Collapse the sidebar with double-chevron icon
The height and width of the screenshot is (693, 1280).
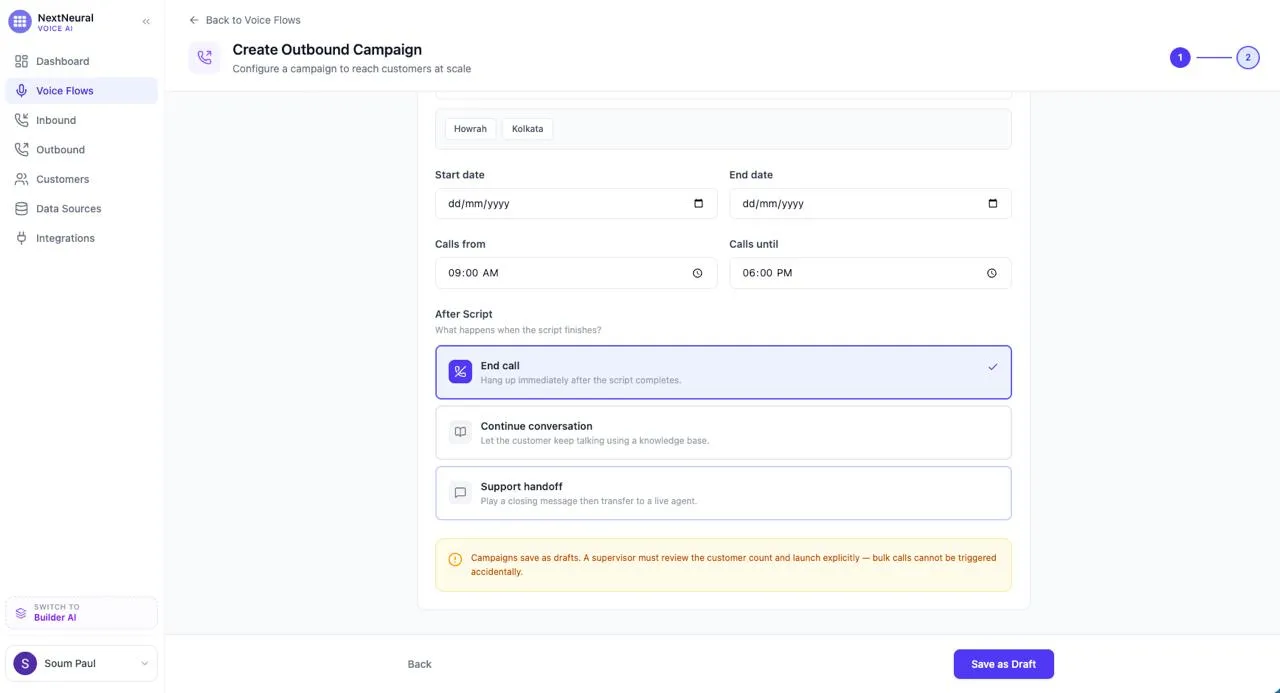point(146,21)
